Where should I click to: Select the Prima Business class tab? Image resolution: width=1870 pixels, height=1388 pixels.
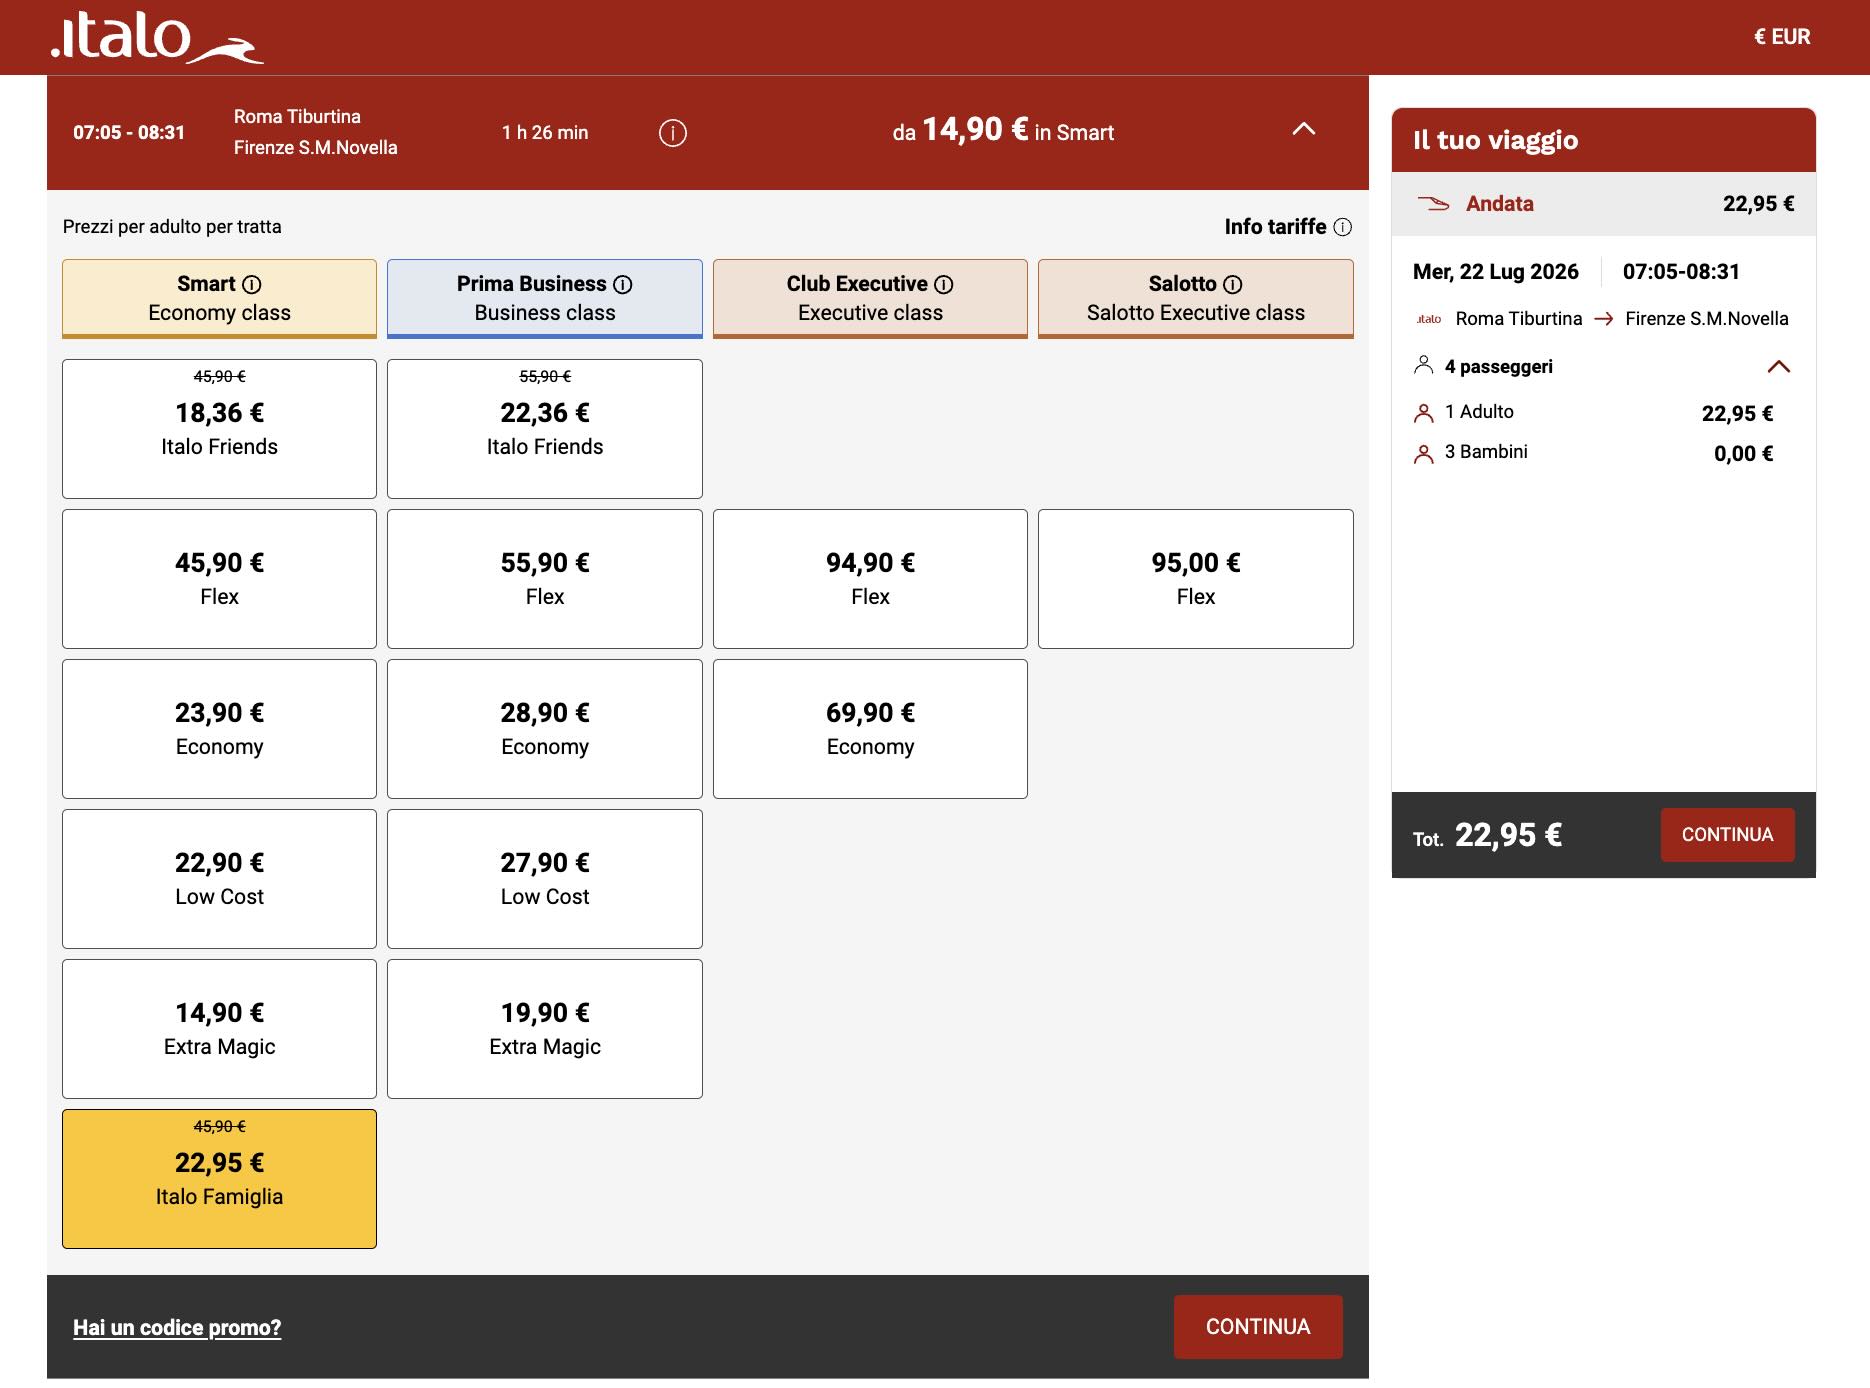tap(545, 299)
